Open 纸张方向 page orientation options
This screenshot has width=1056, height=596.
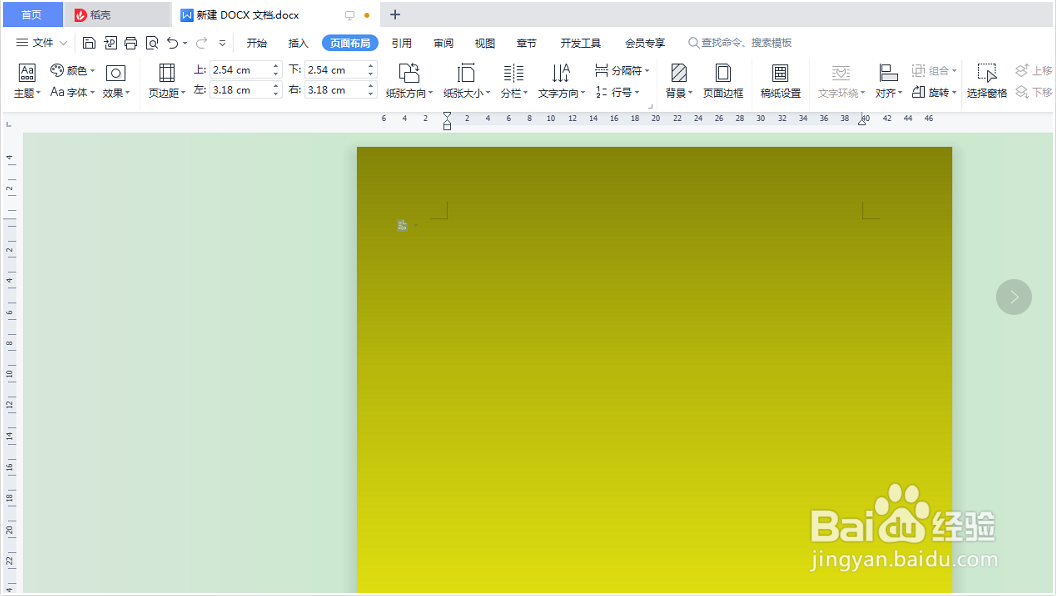(409, 80)
